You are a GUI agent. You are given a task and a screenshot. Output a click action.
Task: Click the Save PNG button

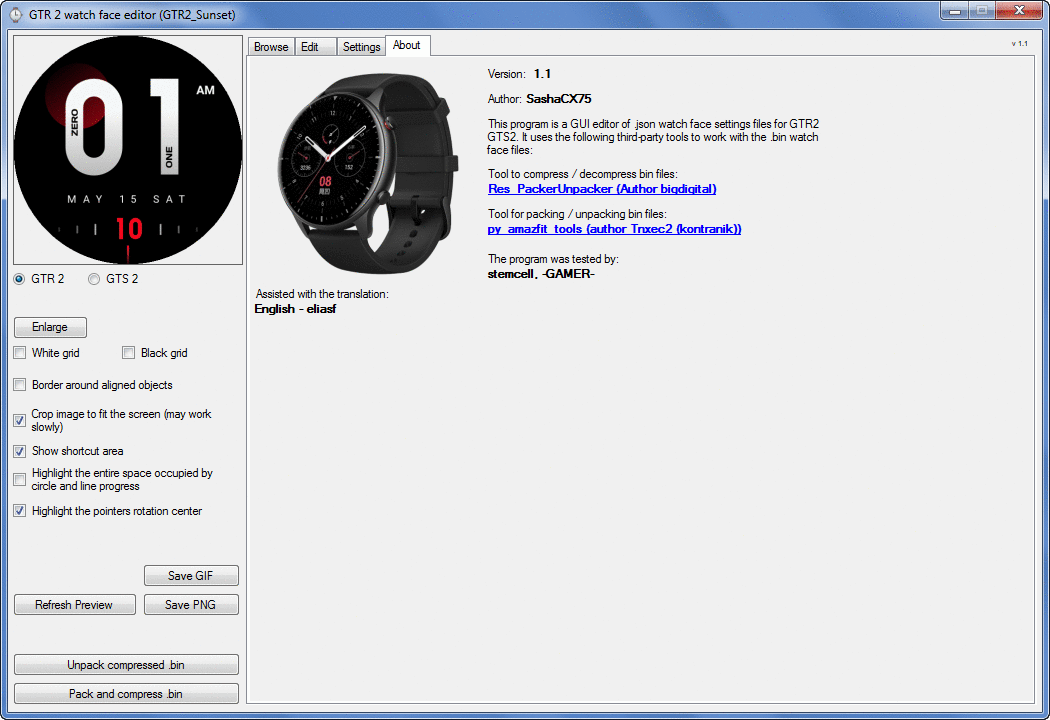coord(191,605)
